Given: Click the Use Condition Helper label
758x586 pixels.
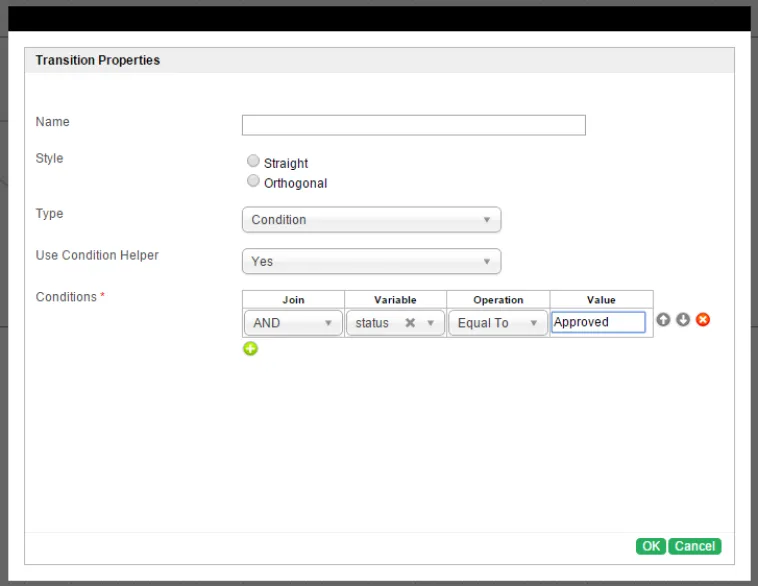Looking at the screenshot, I should point(97,255).
